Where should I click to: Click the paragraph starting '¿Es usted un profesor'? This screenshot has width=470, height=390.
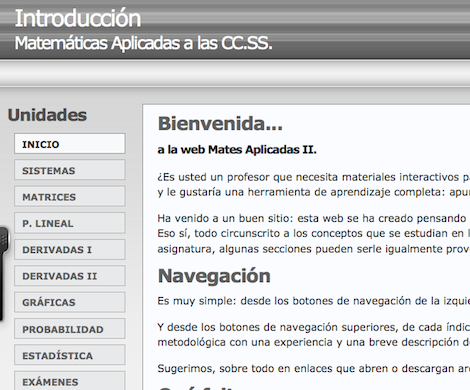tap(314, 184)
